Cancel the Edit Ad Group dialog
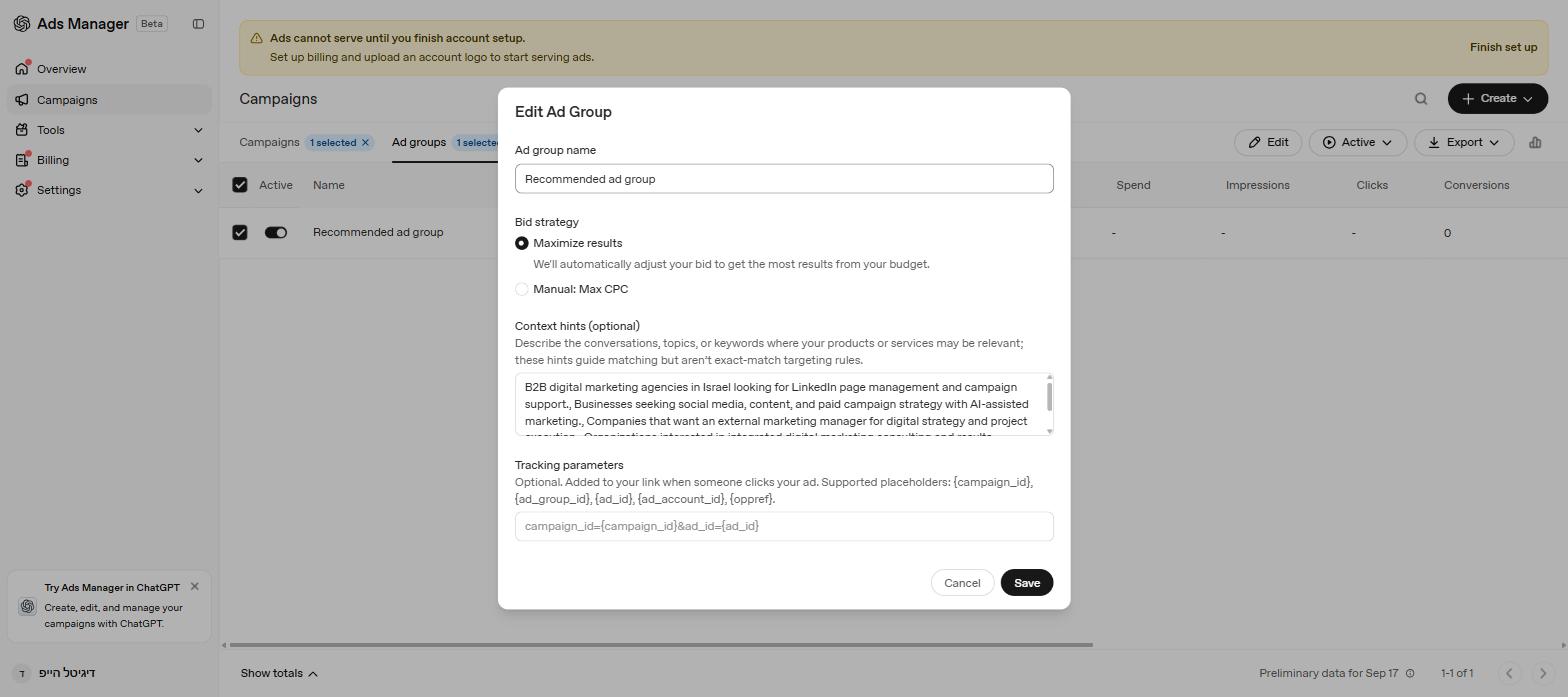The height and width of the screenshot is (697, 1568). (x=962, y=583)
